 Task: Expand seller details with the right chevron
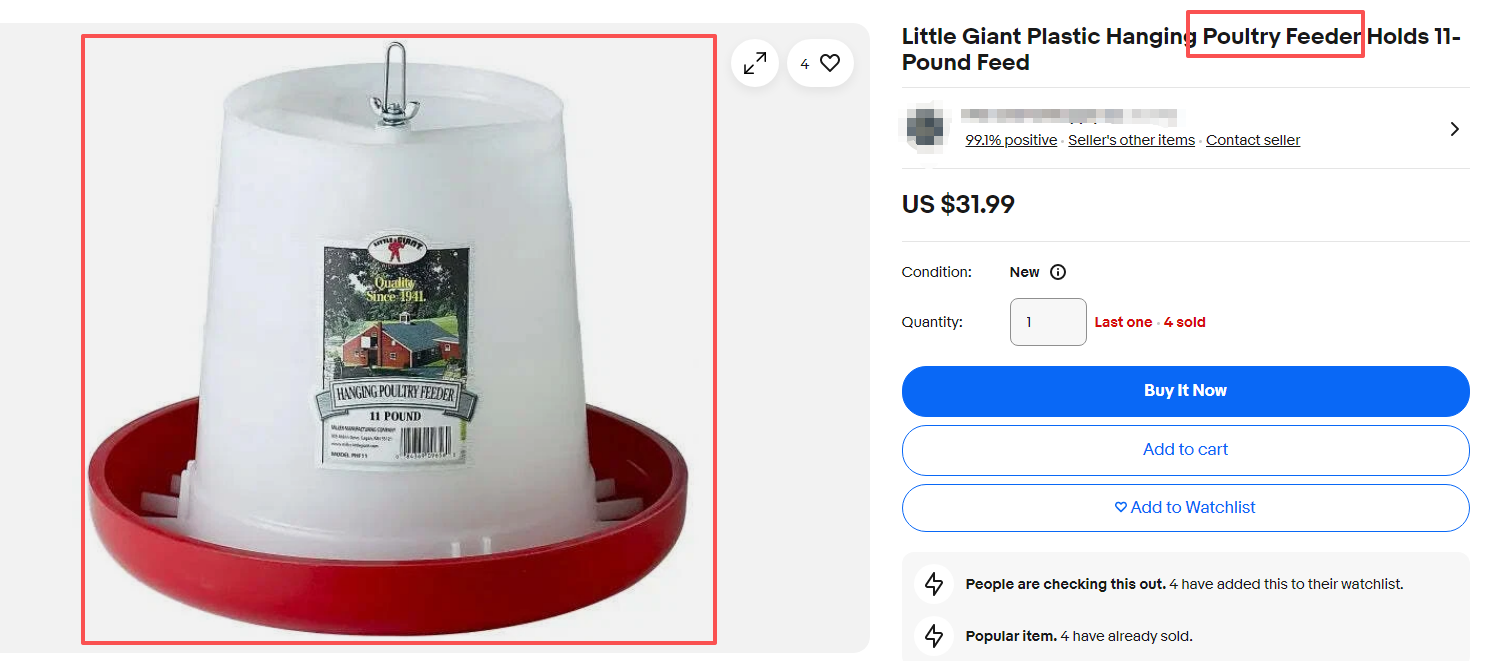pos(1454,129)
